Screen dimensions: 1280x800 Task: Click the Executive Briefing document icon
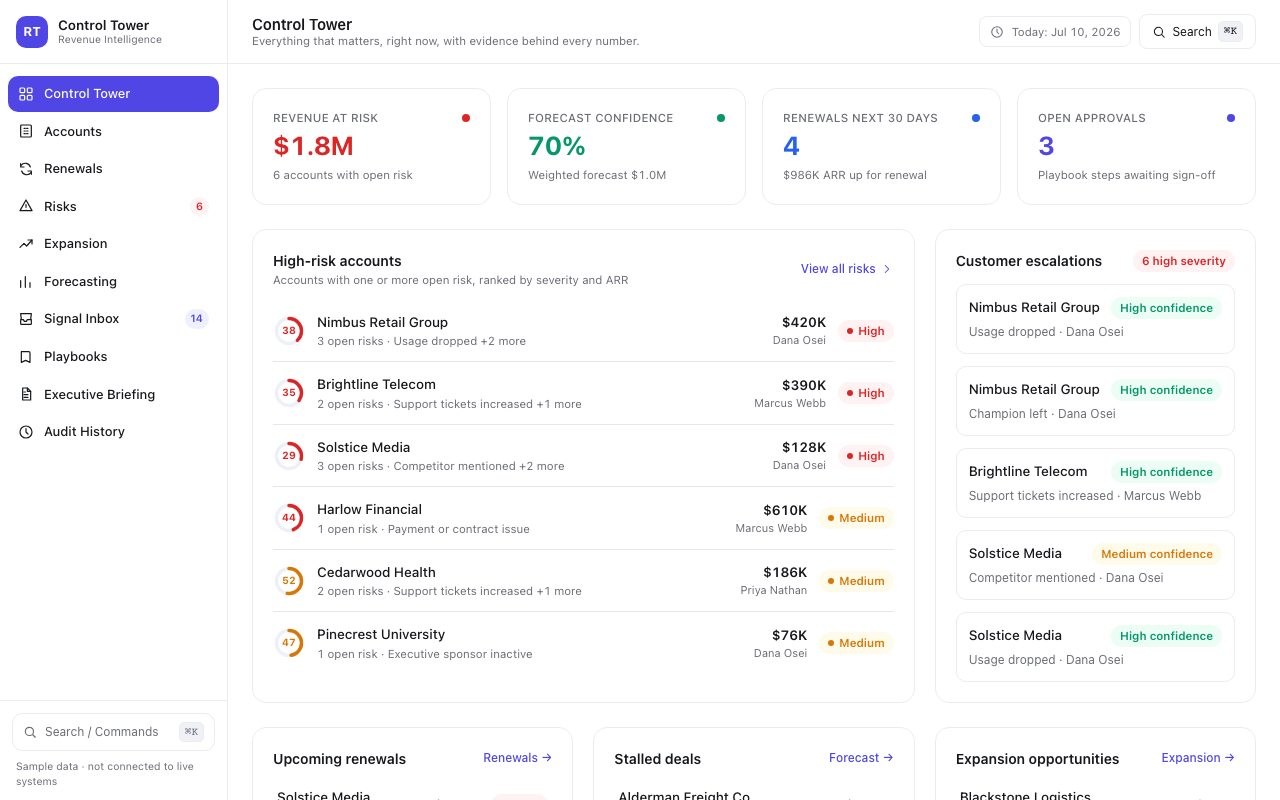[x=26, y=394]
